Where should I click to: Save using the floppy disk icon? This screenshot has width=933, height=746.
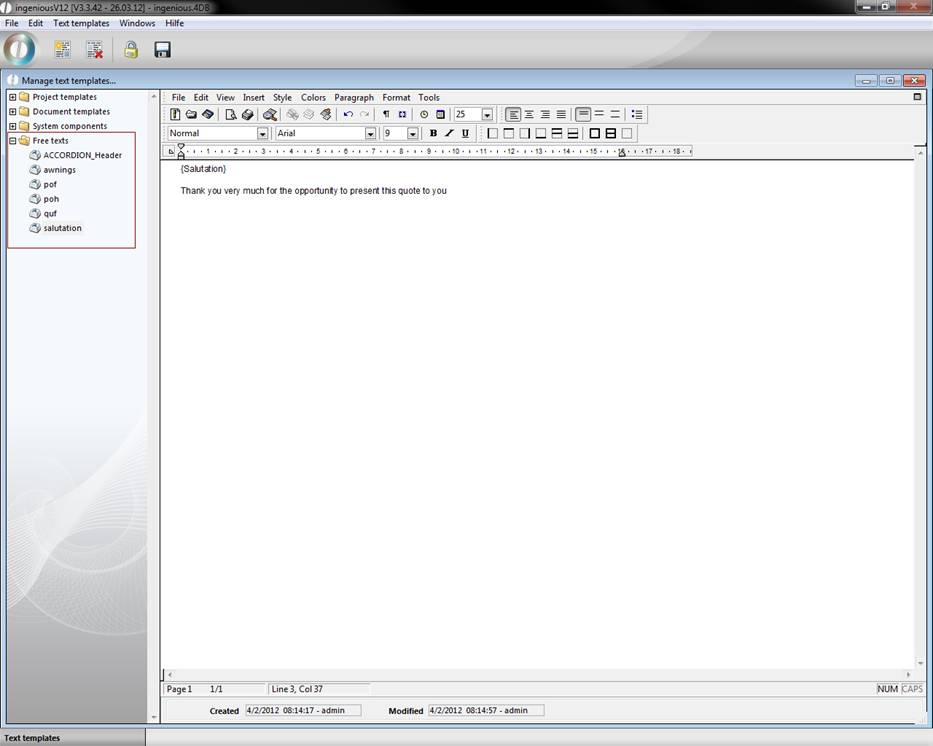162,49
